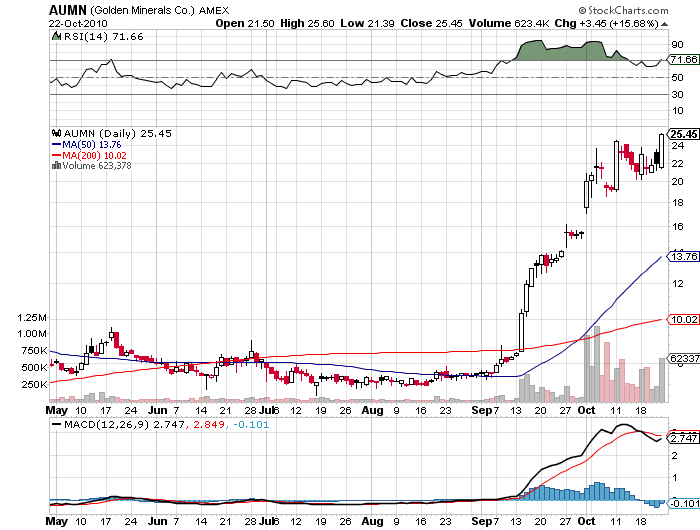This screenshot has height=530, width=700.
Task: Click the blue -0.101 histogram value
Action: click(x=251, y=424)
